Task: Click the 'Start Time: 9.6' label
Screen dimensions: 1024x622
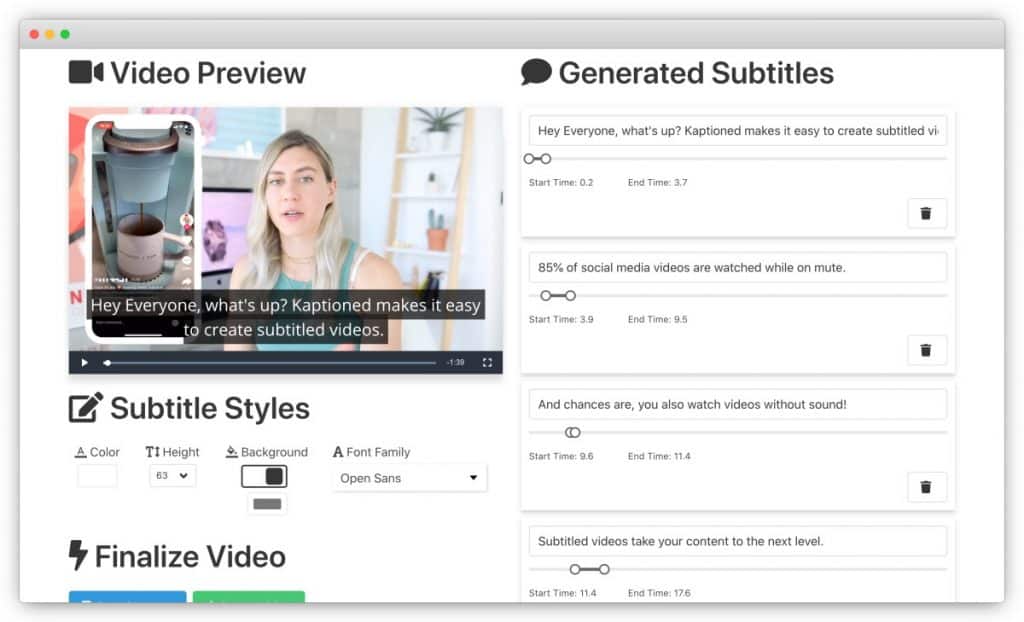Action: point(561,456)
